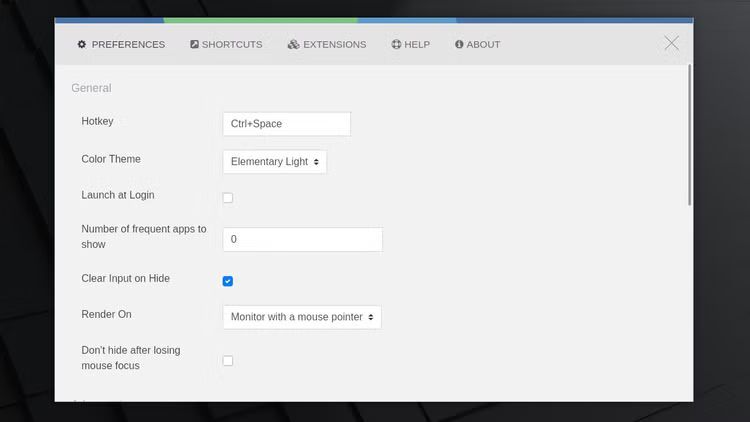The image size is (750, 422).
Task: Click the Launch at Login label text
Action: pyautogui.click(x=118, y=195)
